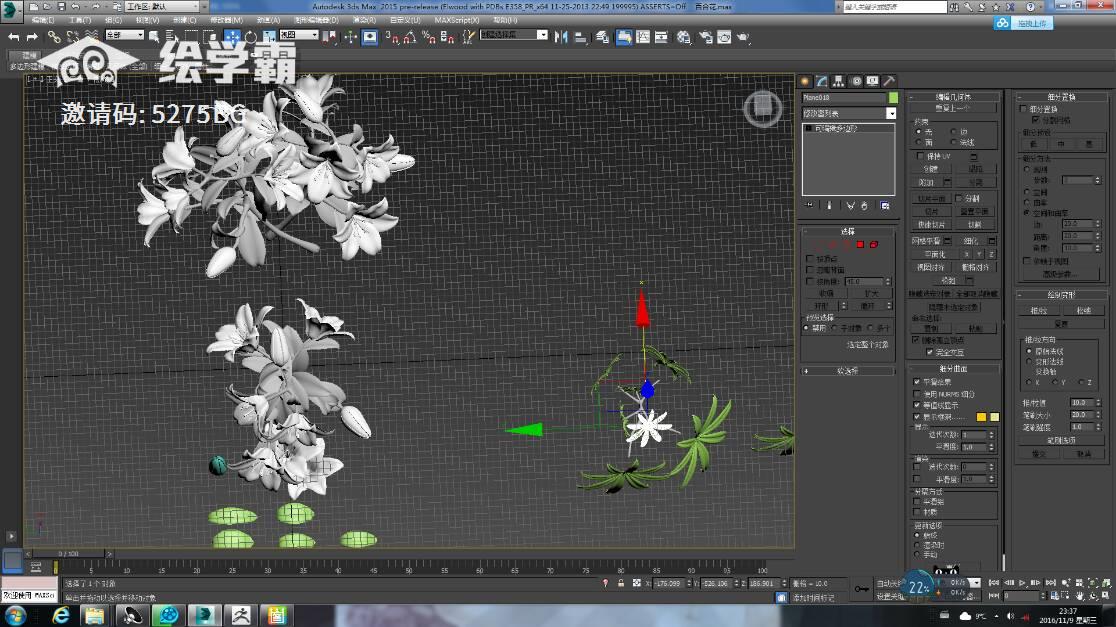The height and width of the screenshot is (627, 1116).
Task: Select the Polygon sub-object level icon
Action: 859,244
